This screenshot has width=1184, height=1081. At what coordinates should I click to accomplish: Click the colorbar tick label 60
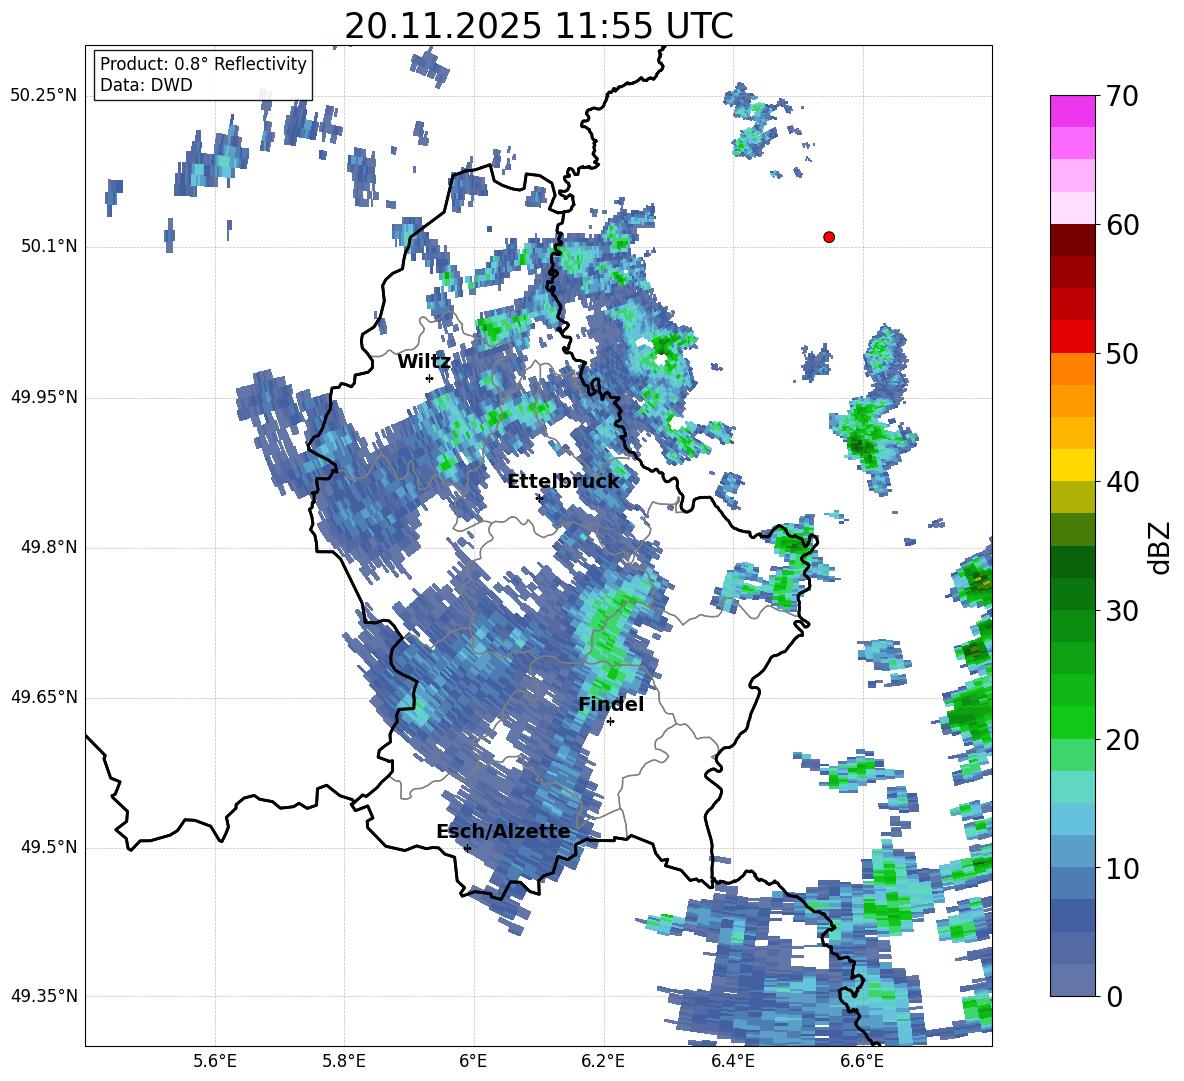click(1122, 225)
